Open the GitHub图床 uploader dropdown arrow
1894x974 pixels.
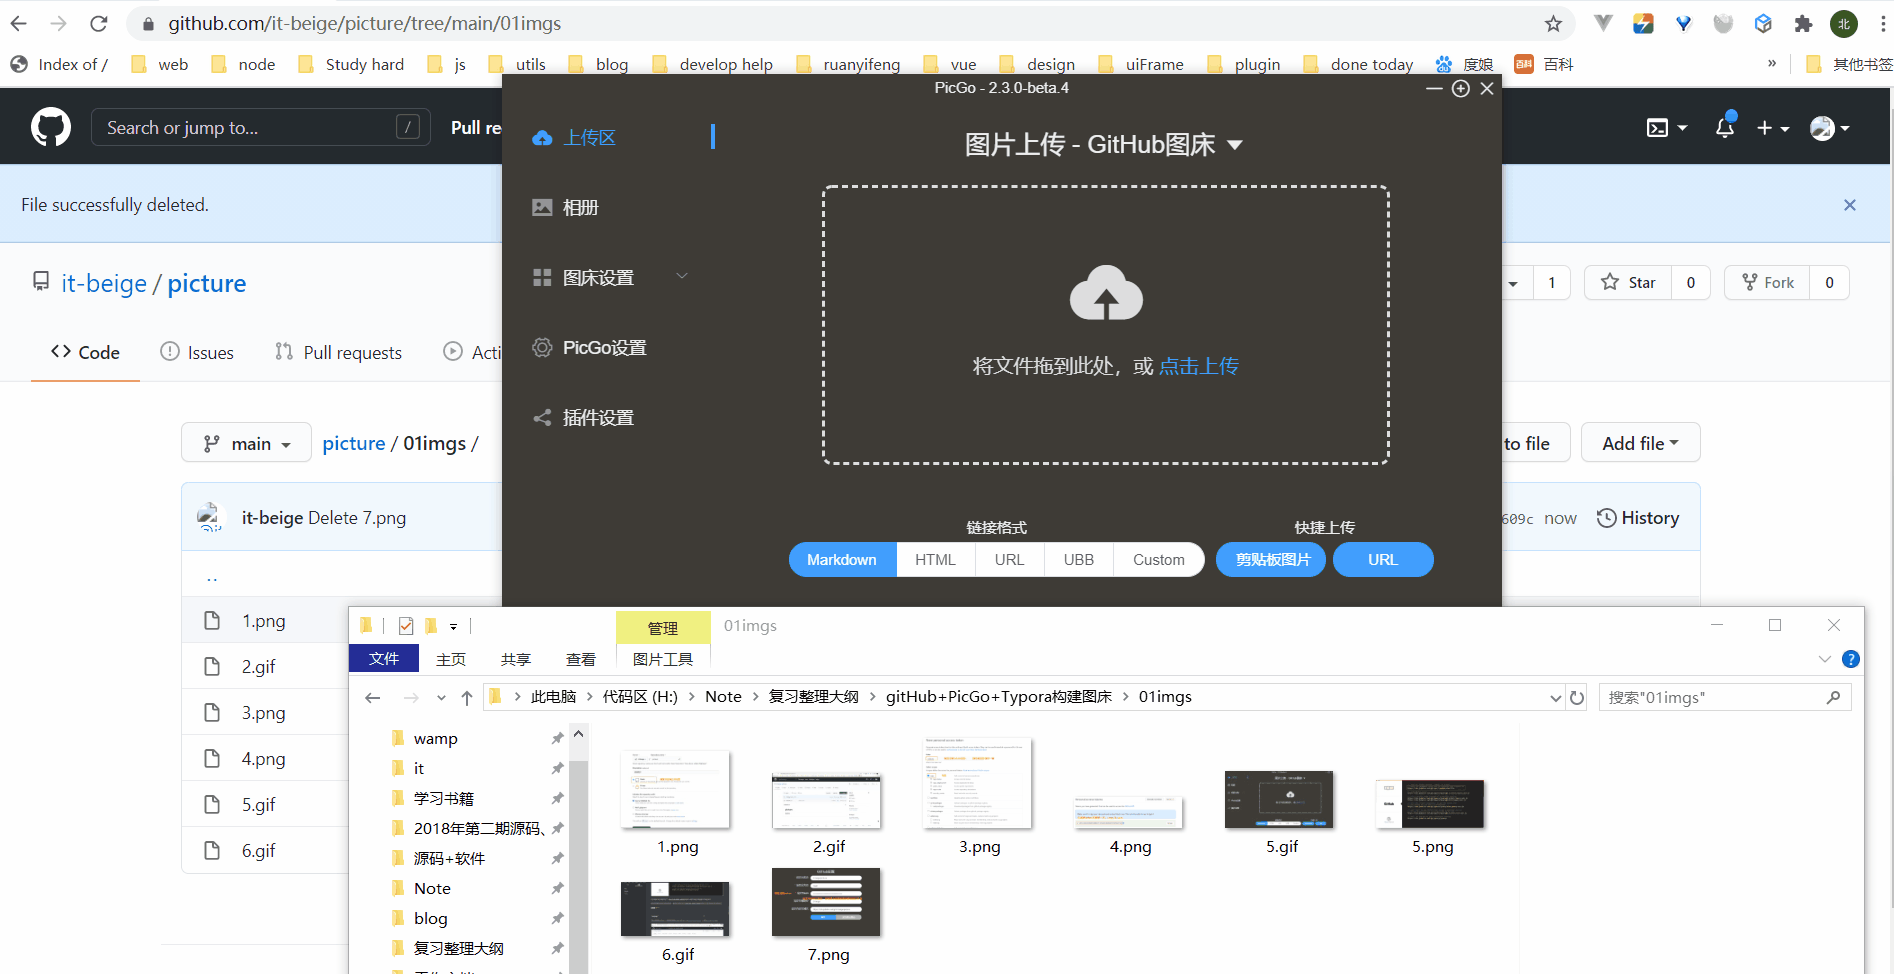(x=1235, y=145)
